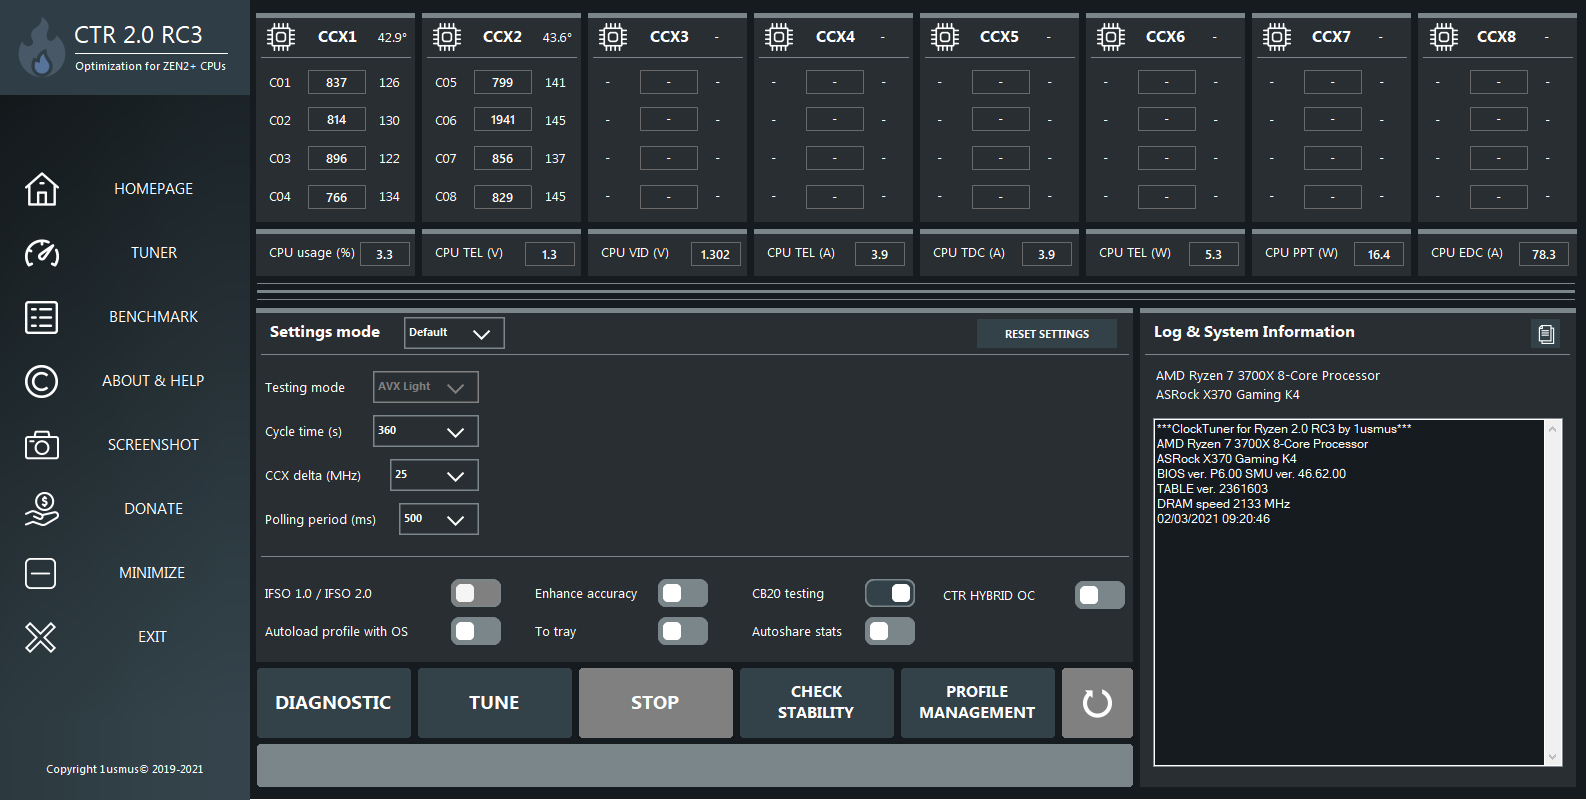Click the RESET SETTINGS button

(1047, 334)
